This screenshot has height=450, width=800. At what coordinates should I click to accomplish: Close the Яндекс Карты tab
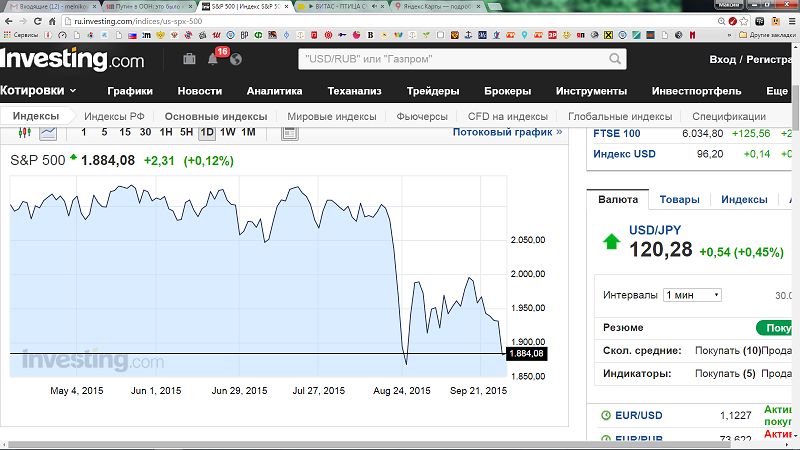point(479,7)
